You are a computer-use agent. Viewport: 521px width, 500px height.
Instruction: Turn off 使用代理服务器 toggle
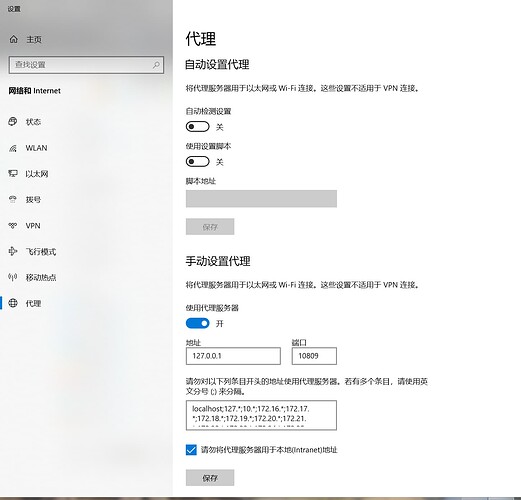click(198, 323)
